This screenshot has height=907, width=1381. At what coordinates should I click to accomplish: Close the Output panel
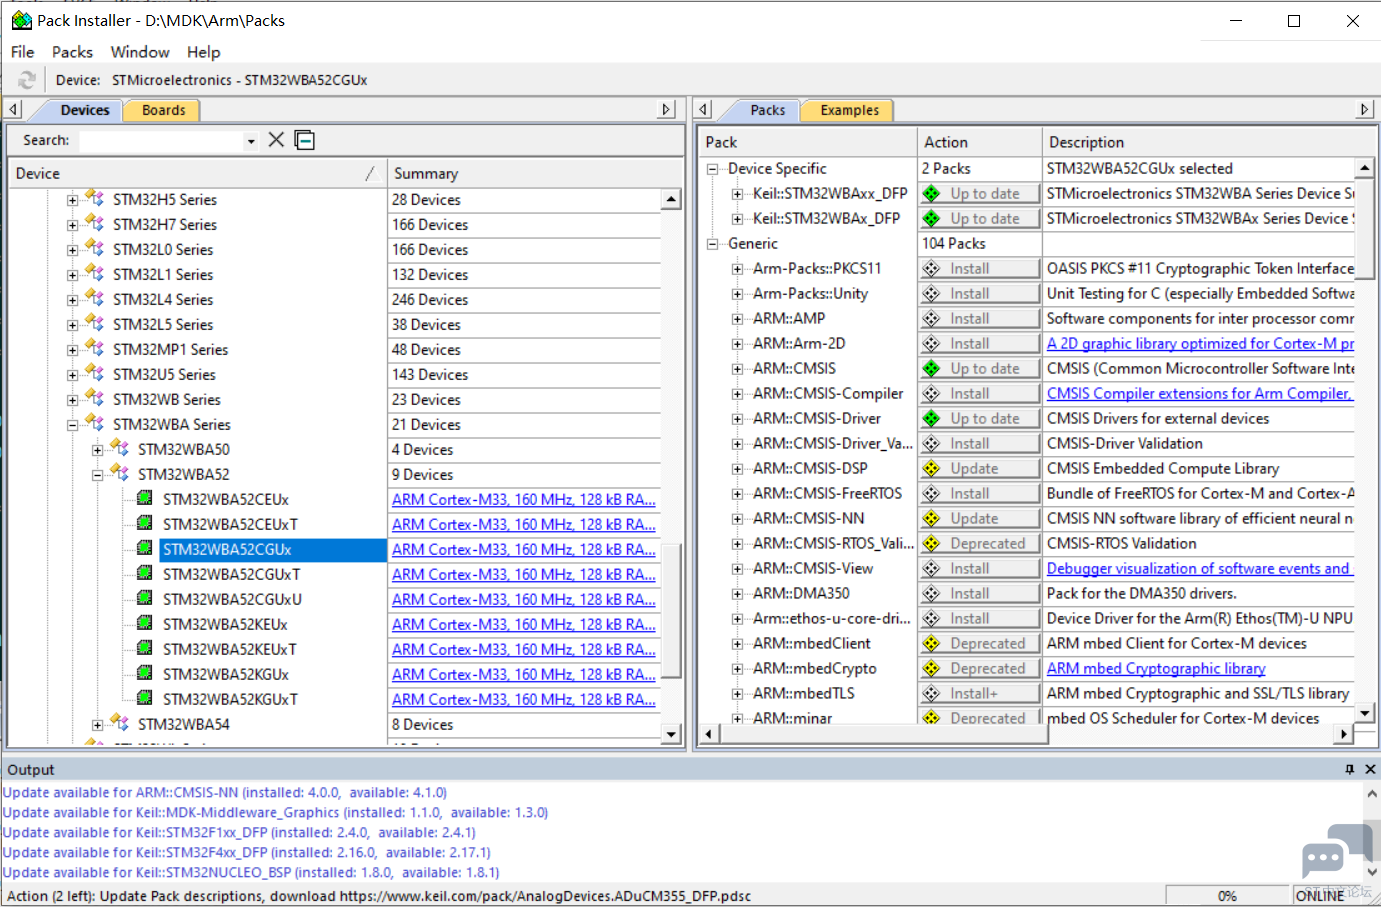click(x=1370, y=769)
